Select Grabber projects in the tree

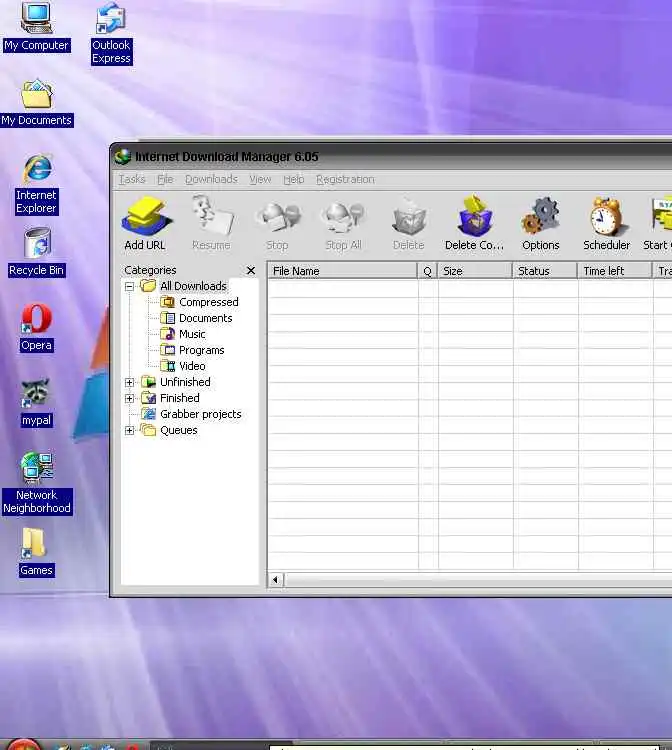[200, 414]
